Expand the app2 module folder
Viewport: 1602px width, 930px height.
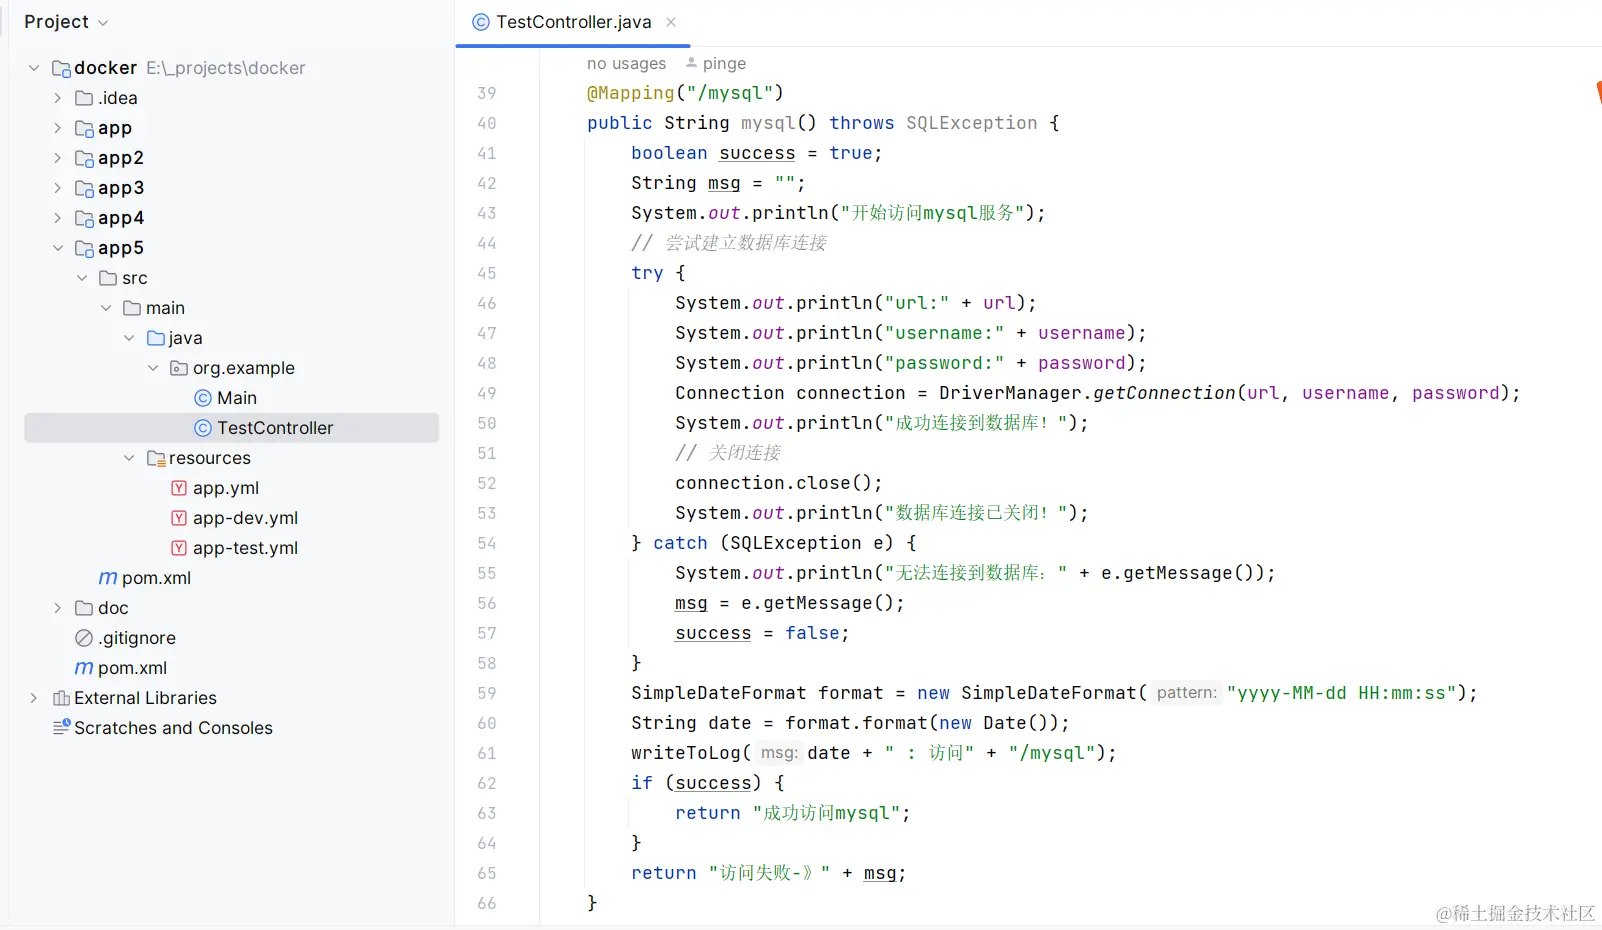click(58, 158)
